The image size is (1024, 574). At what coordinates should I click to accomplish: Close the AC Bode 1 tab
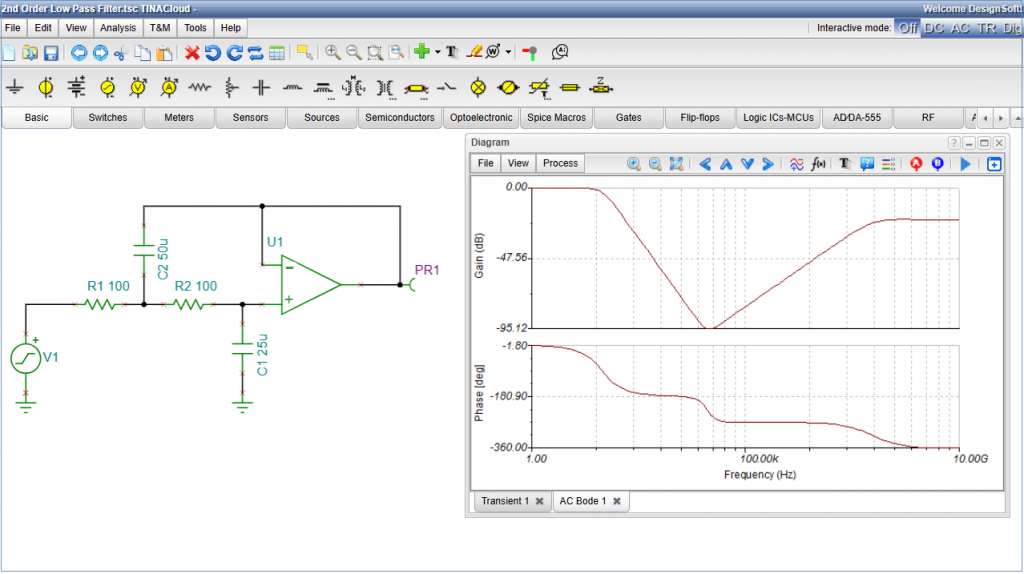click(617, 501)
